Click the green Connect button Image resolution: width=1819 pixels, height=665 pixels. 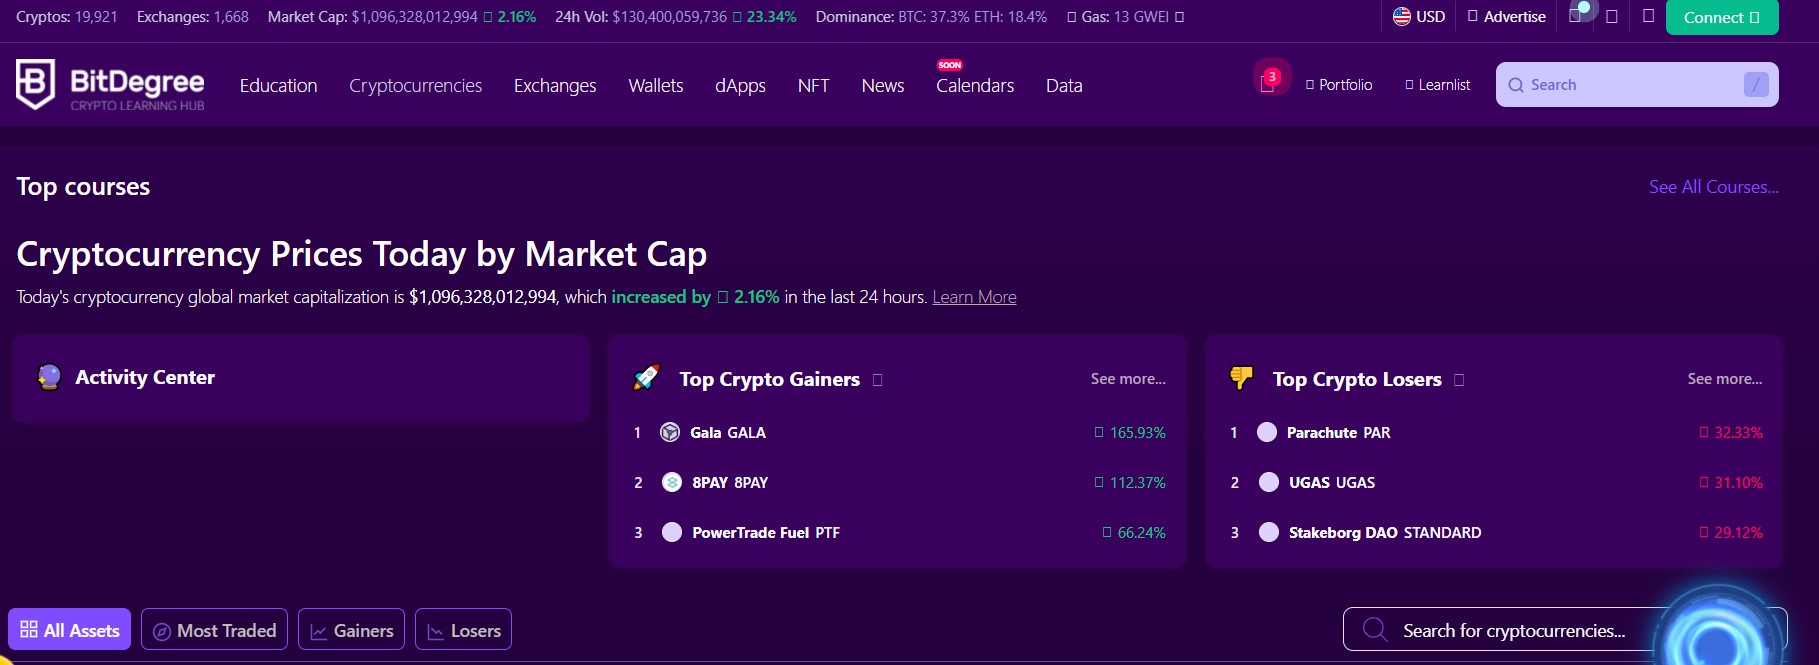pyautogui.click(x=1722, y=17)
